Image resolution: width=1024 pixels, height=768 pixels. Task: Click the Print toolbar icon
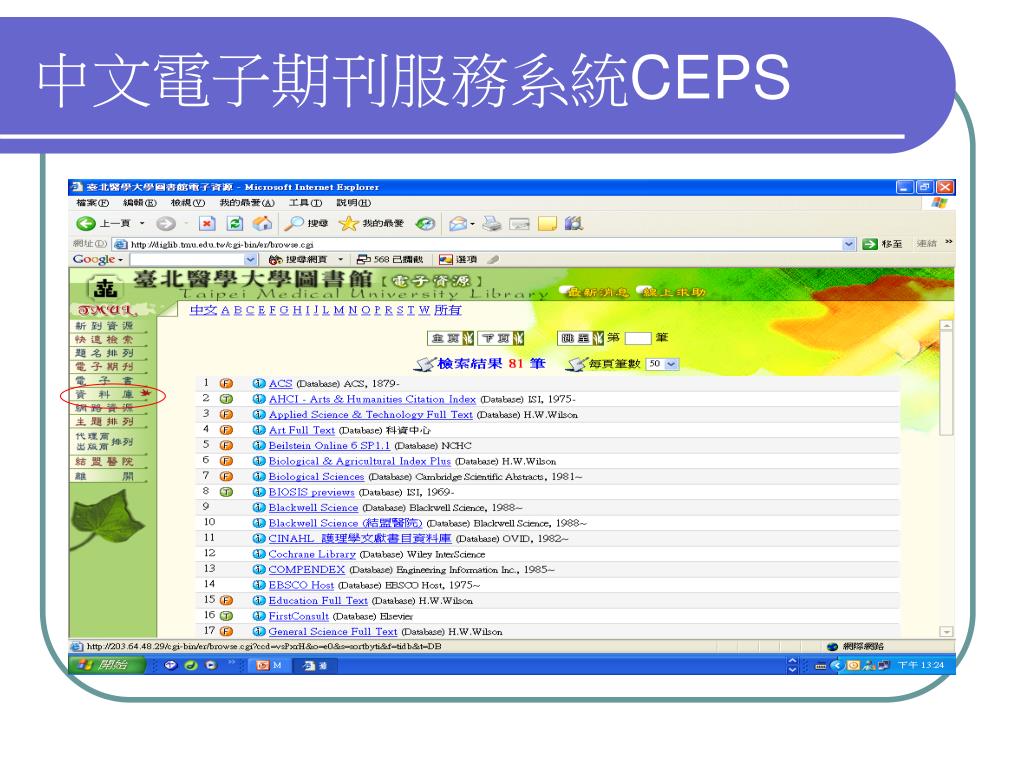pyautogui.click(x=492, y=224)
